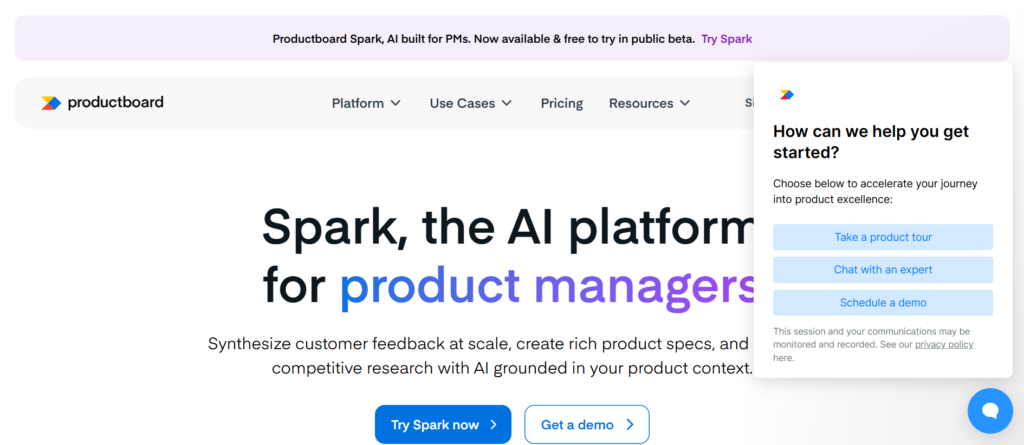Screen dimensions: 1024x445
Task: Select Chat with an expert option
Action: tap(883, 270)
